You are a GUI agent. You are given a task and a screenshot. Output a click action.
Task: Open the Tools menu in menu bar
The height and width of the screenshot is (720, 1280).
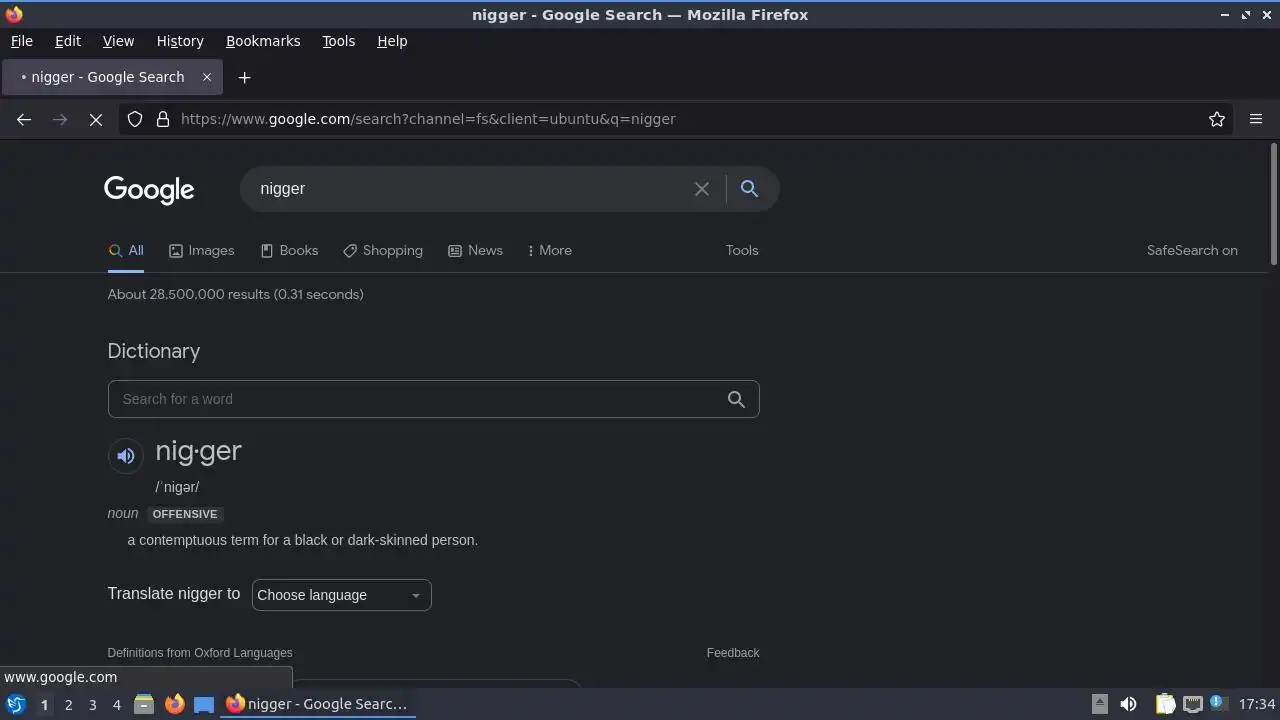point(338,41)
